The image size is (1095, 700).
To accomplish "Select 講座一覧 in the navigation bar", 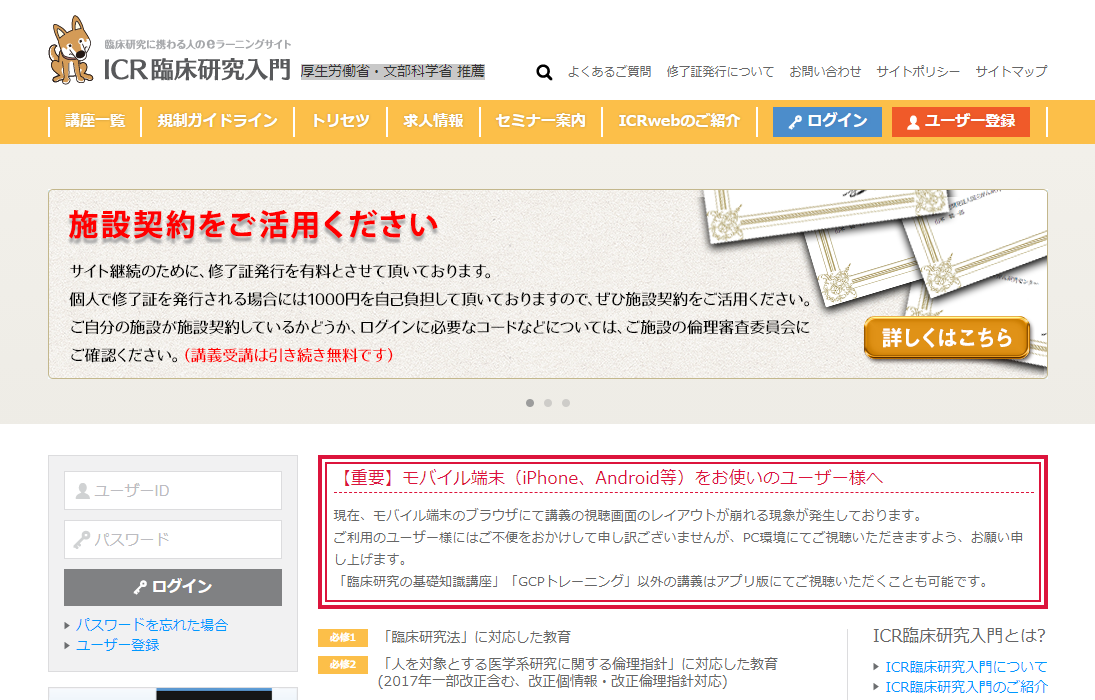I will point(95,121).
